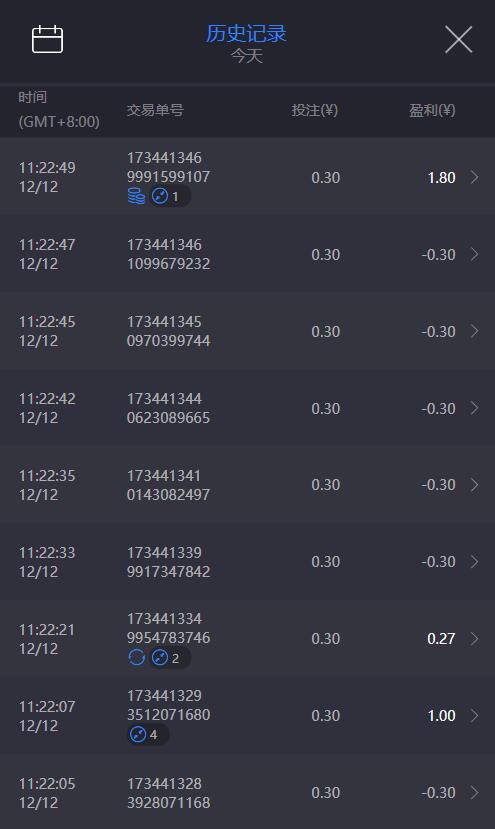Click the 今天 date label
The height and width of the screenshot is (829, 495).
246,56
